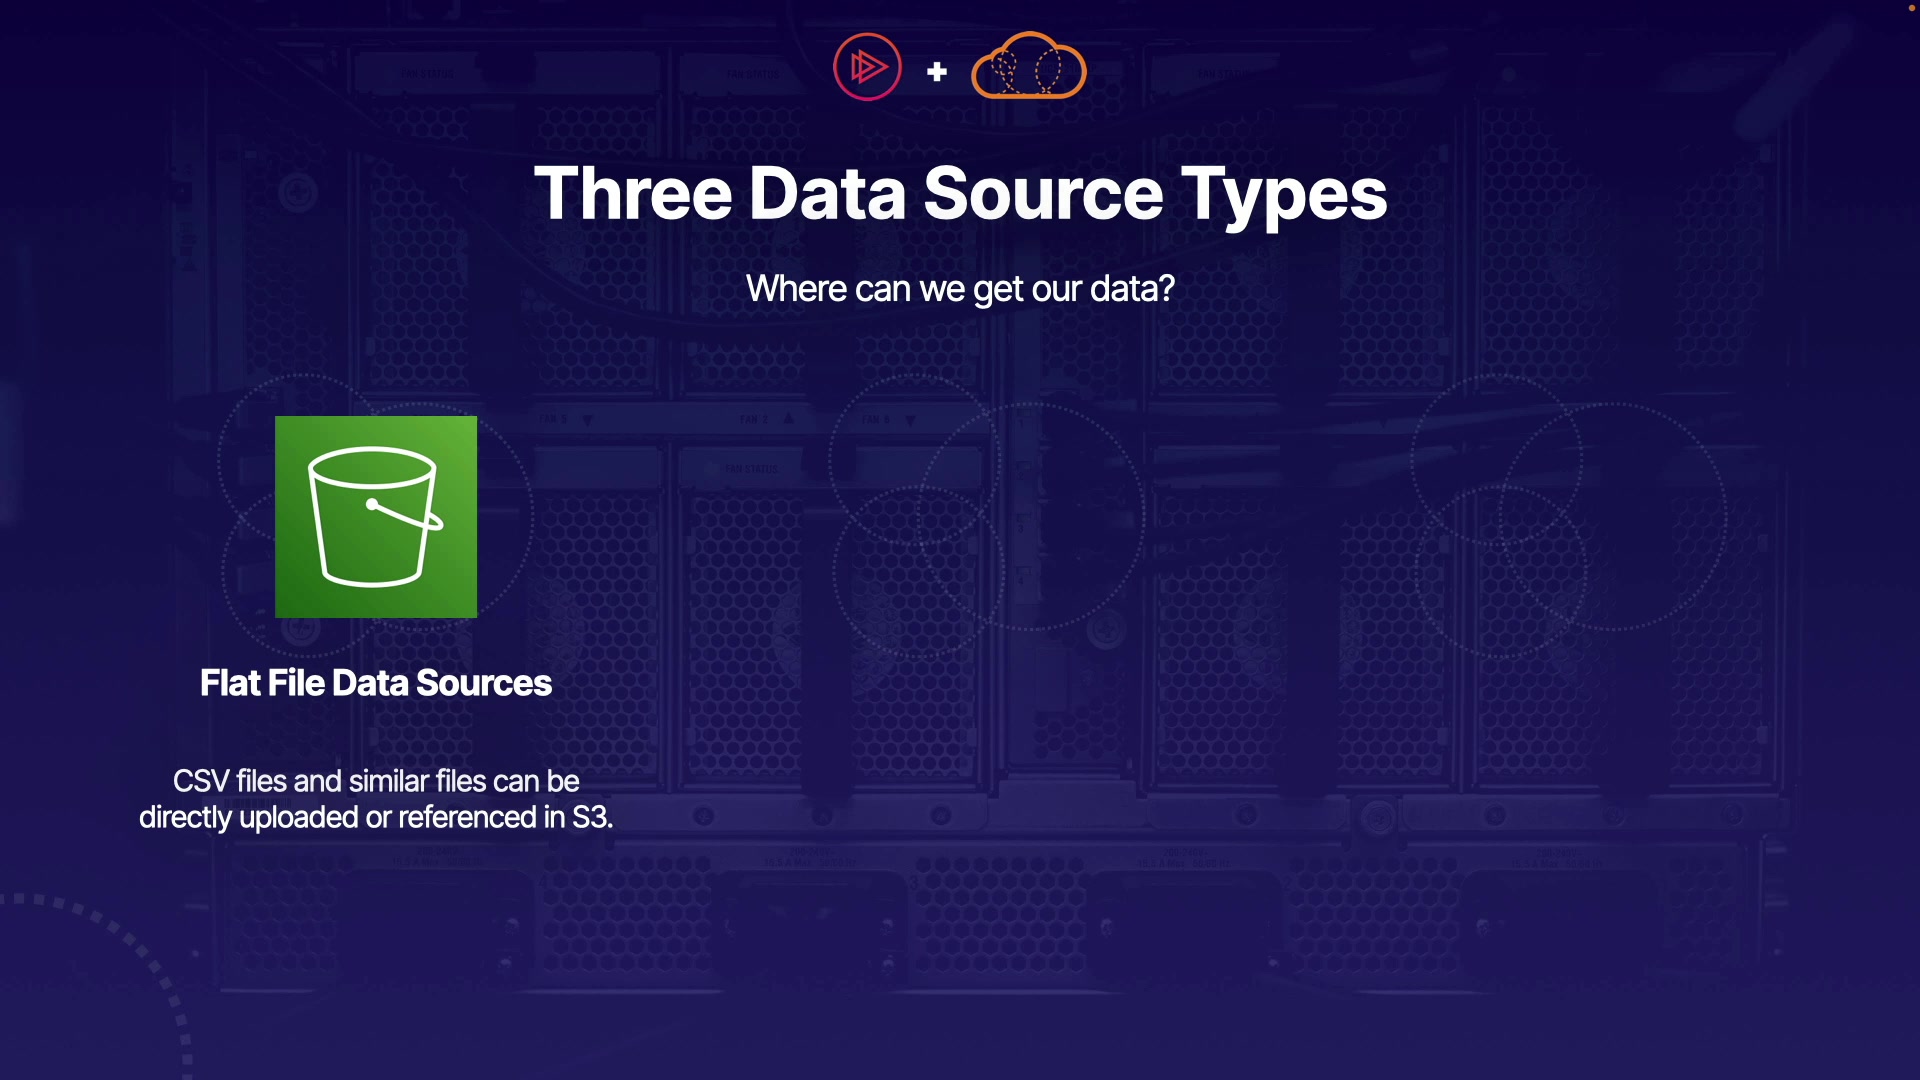This screenshot has width=1920, height=1080.
Task: Select the green S3 bucket icon
Action: (376, 517)
